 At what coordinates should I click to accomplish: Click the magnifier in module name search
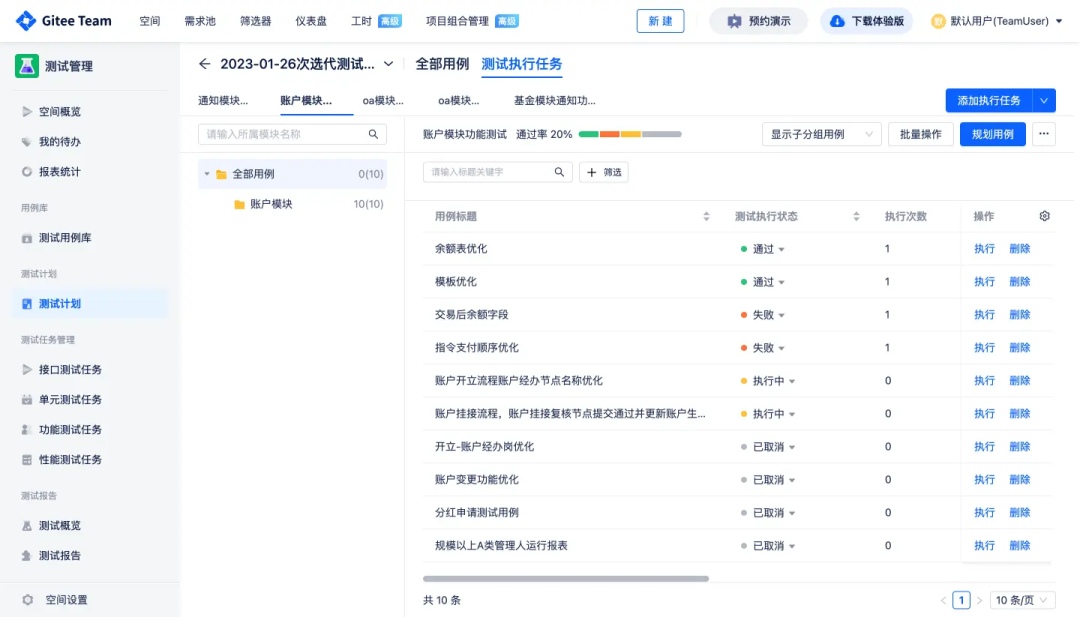tap(373, 134)
